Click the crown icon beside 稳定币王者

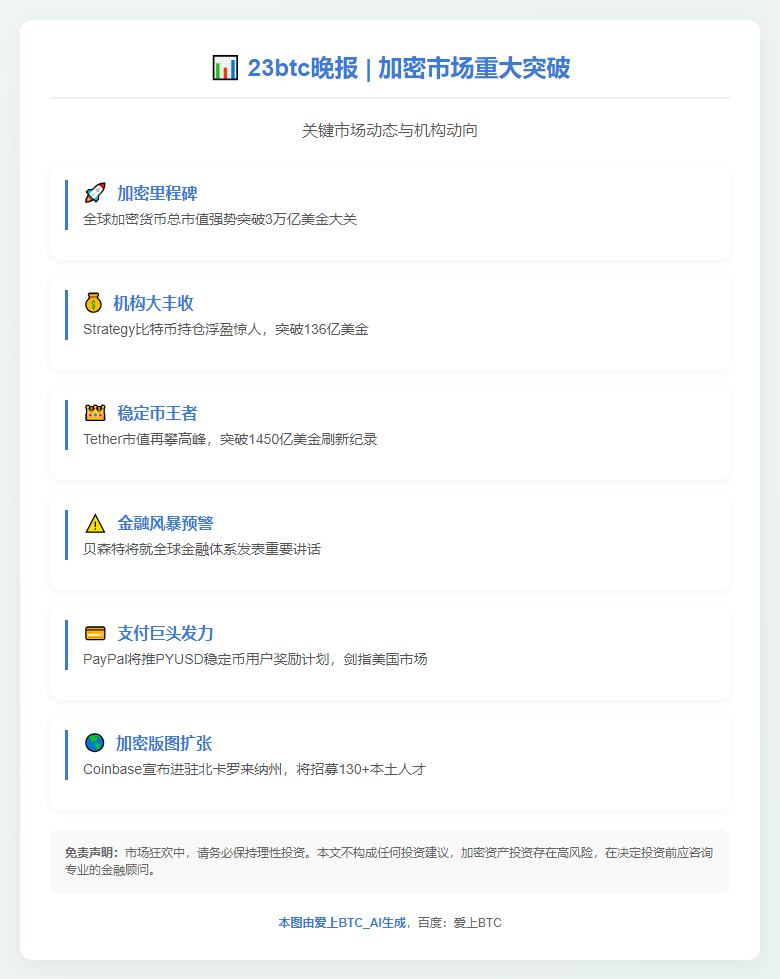pos(95,413)
